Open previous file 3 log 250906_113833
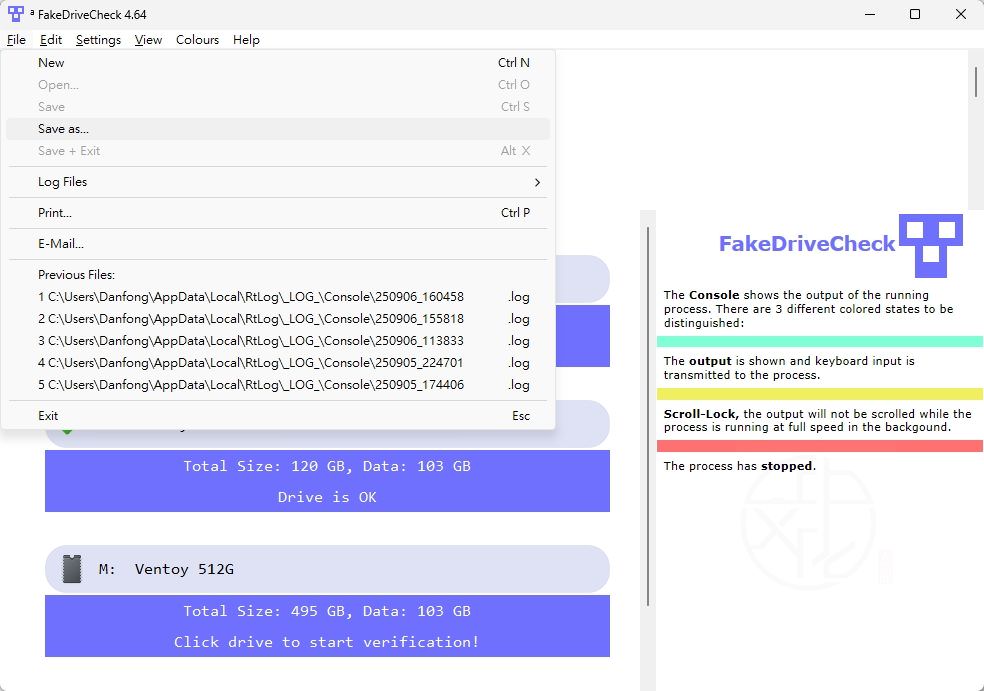The image size is (984, 691). click(278, 341)
